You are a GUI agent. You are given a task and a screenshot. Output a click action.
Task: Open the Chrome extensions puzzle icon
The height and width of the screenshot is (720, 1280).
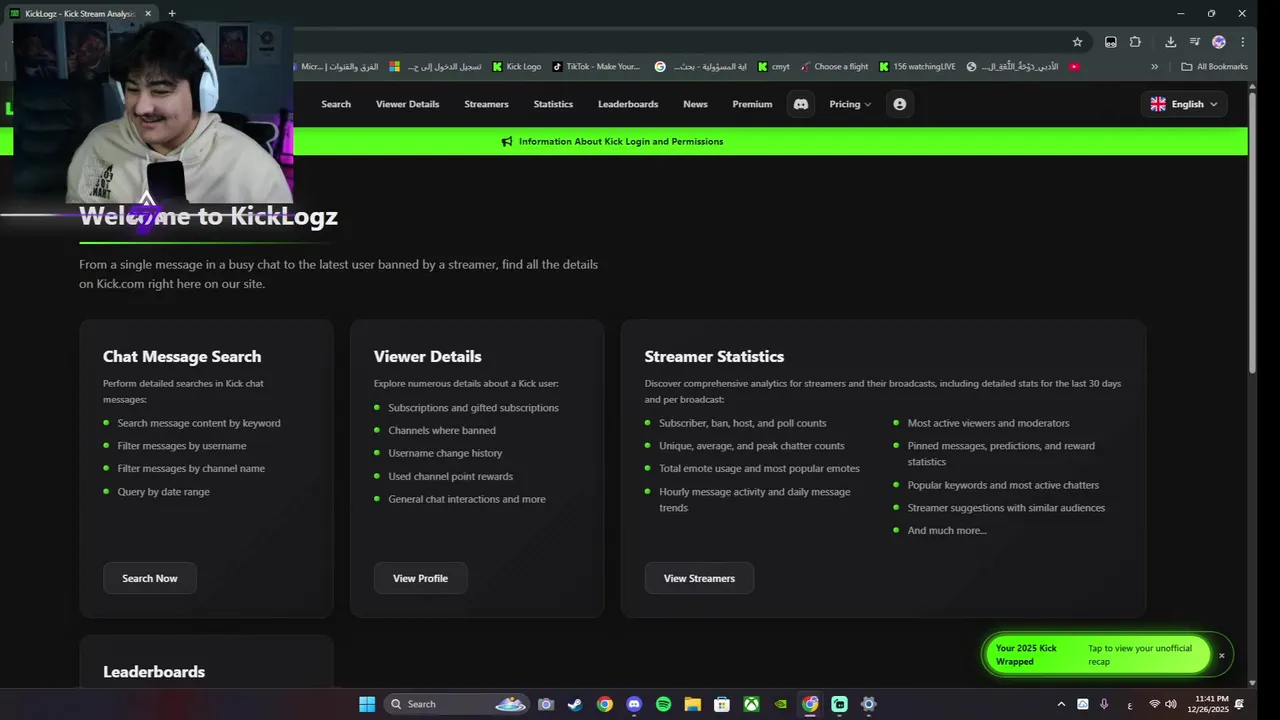point(1135,42)
